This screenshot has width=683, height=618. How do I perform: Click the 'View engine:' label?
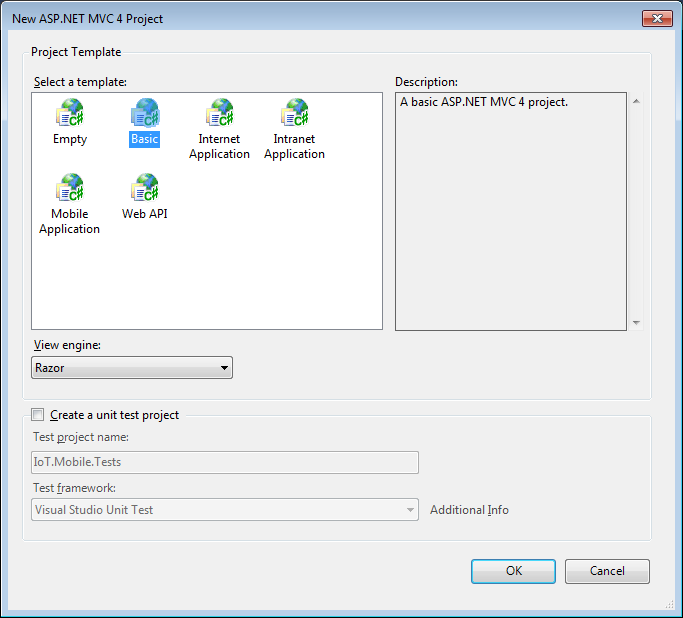pyautogui.click(x=67, y=345)
